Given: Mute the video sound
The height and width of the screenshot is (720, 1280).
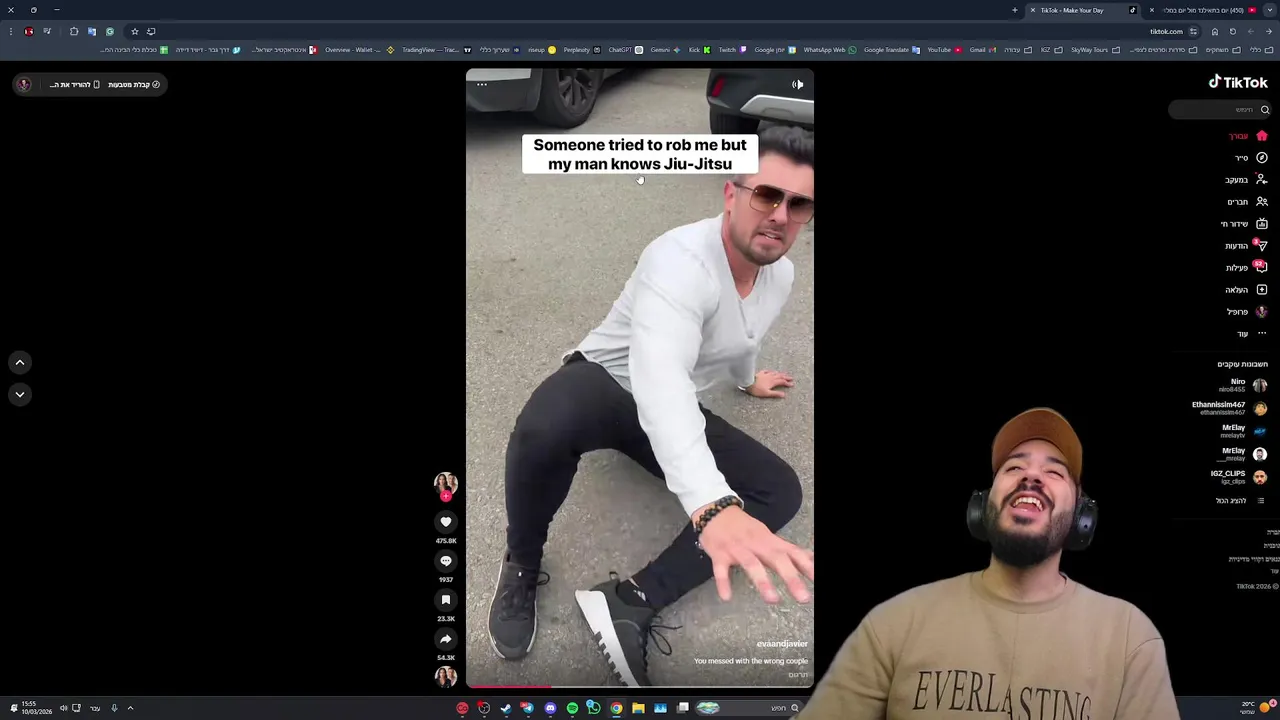Looking at the screenshot, I should (798, 85).
